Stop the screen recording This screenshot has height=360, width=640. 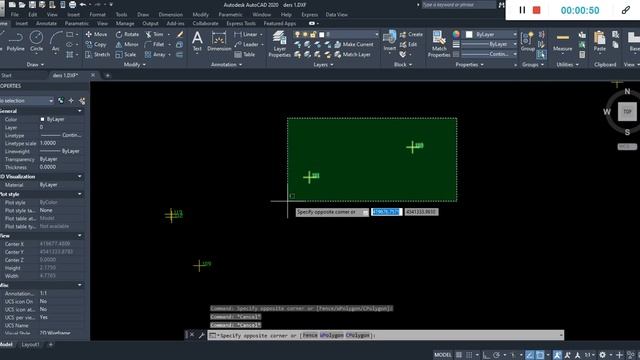537,10
